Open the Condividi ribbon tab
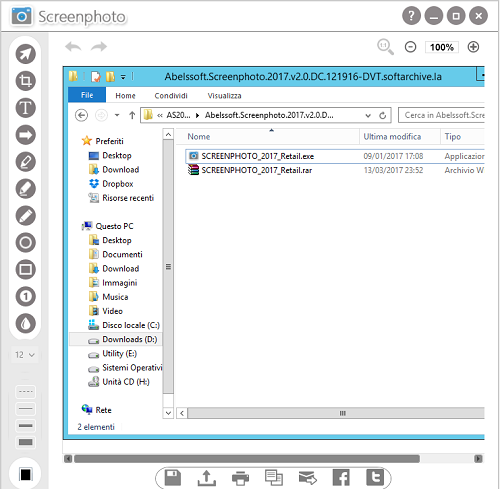The height and width of the screenshot is (489, 500). point(171,96)
